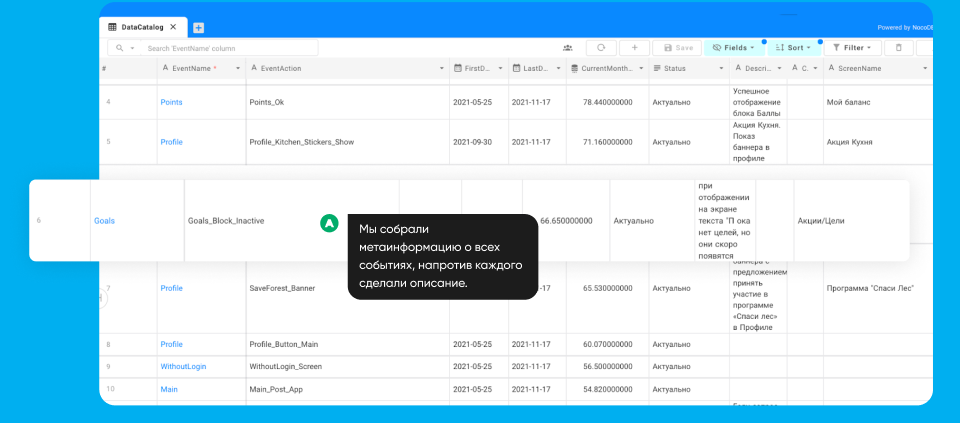Image resolution: width=960 pixels, height=423 pixels.
Task: Click the add new row plus icon
Action: [x=634, y=47]
